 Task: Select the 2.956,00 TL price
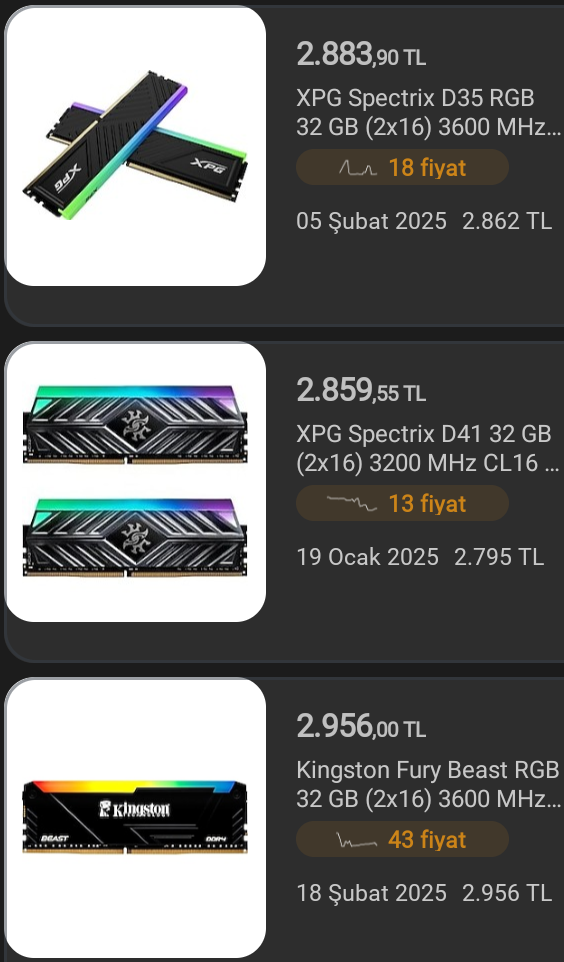(x=361, y=727)
